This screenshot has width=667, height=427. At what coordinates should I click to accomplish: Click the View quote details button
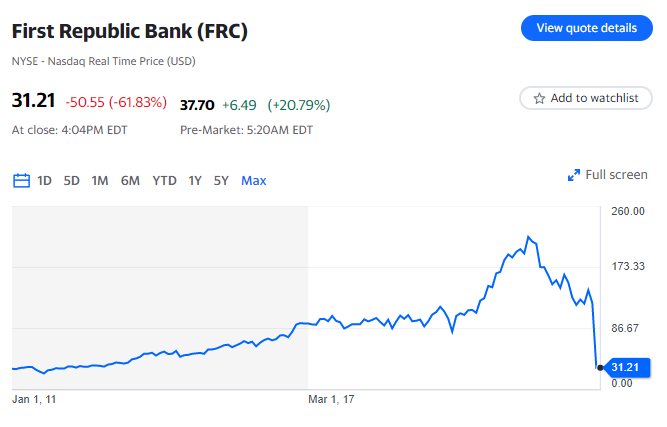586,28
